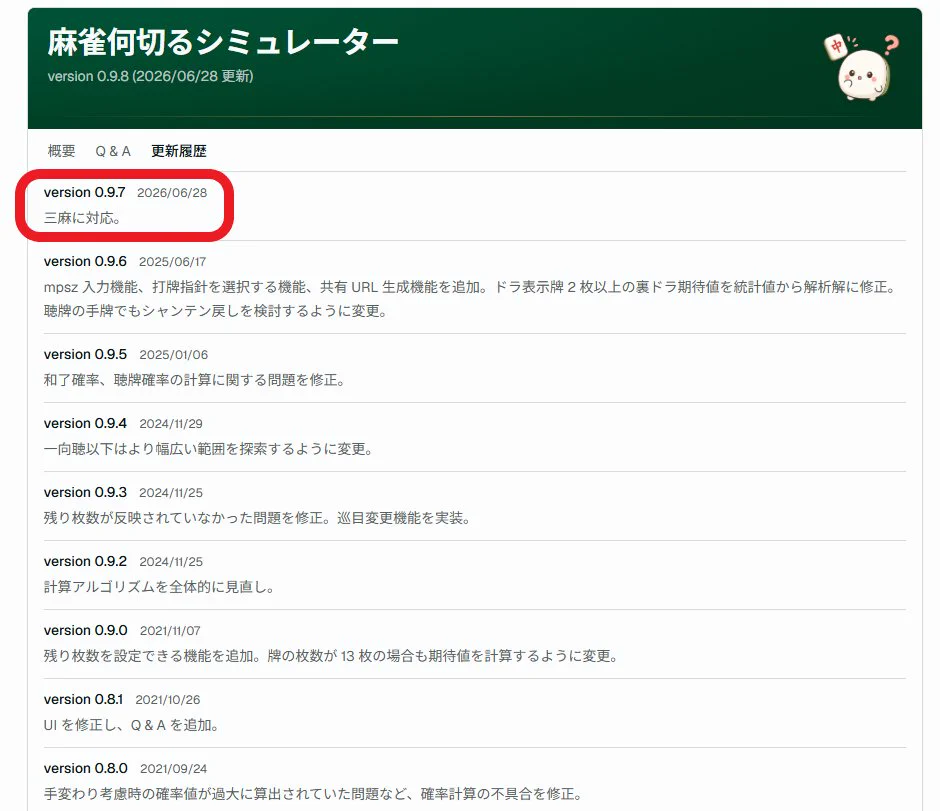The image size is (940, 811).
Task: Click the date 2024/11/29
Action: (x=171, y=424)
